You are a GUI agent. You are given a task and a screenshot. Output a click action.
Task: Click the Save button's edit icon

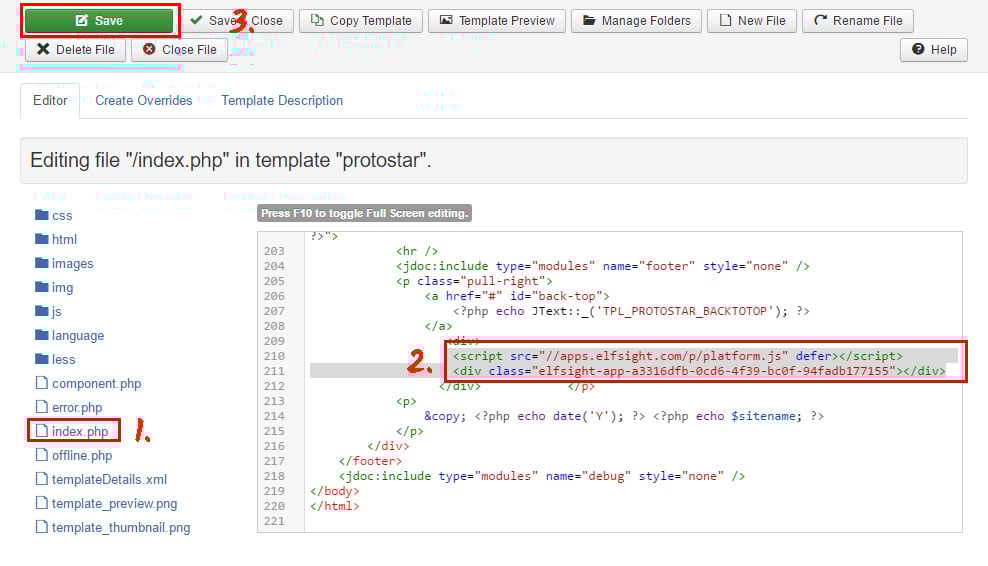(x=81, y=20)
